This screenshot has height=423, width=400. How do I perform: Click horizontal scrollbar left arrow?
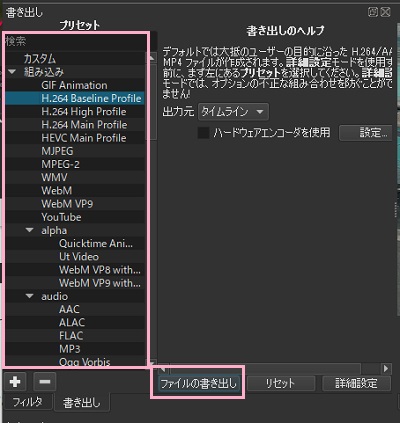coord(163,369)
